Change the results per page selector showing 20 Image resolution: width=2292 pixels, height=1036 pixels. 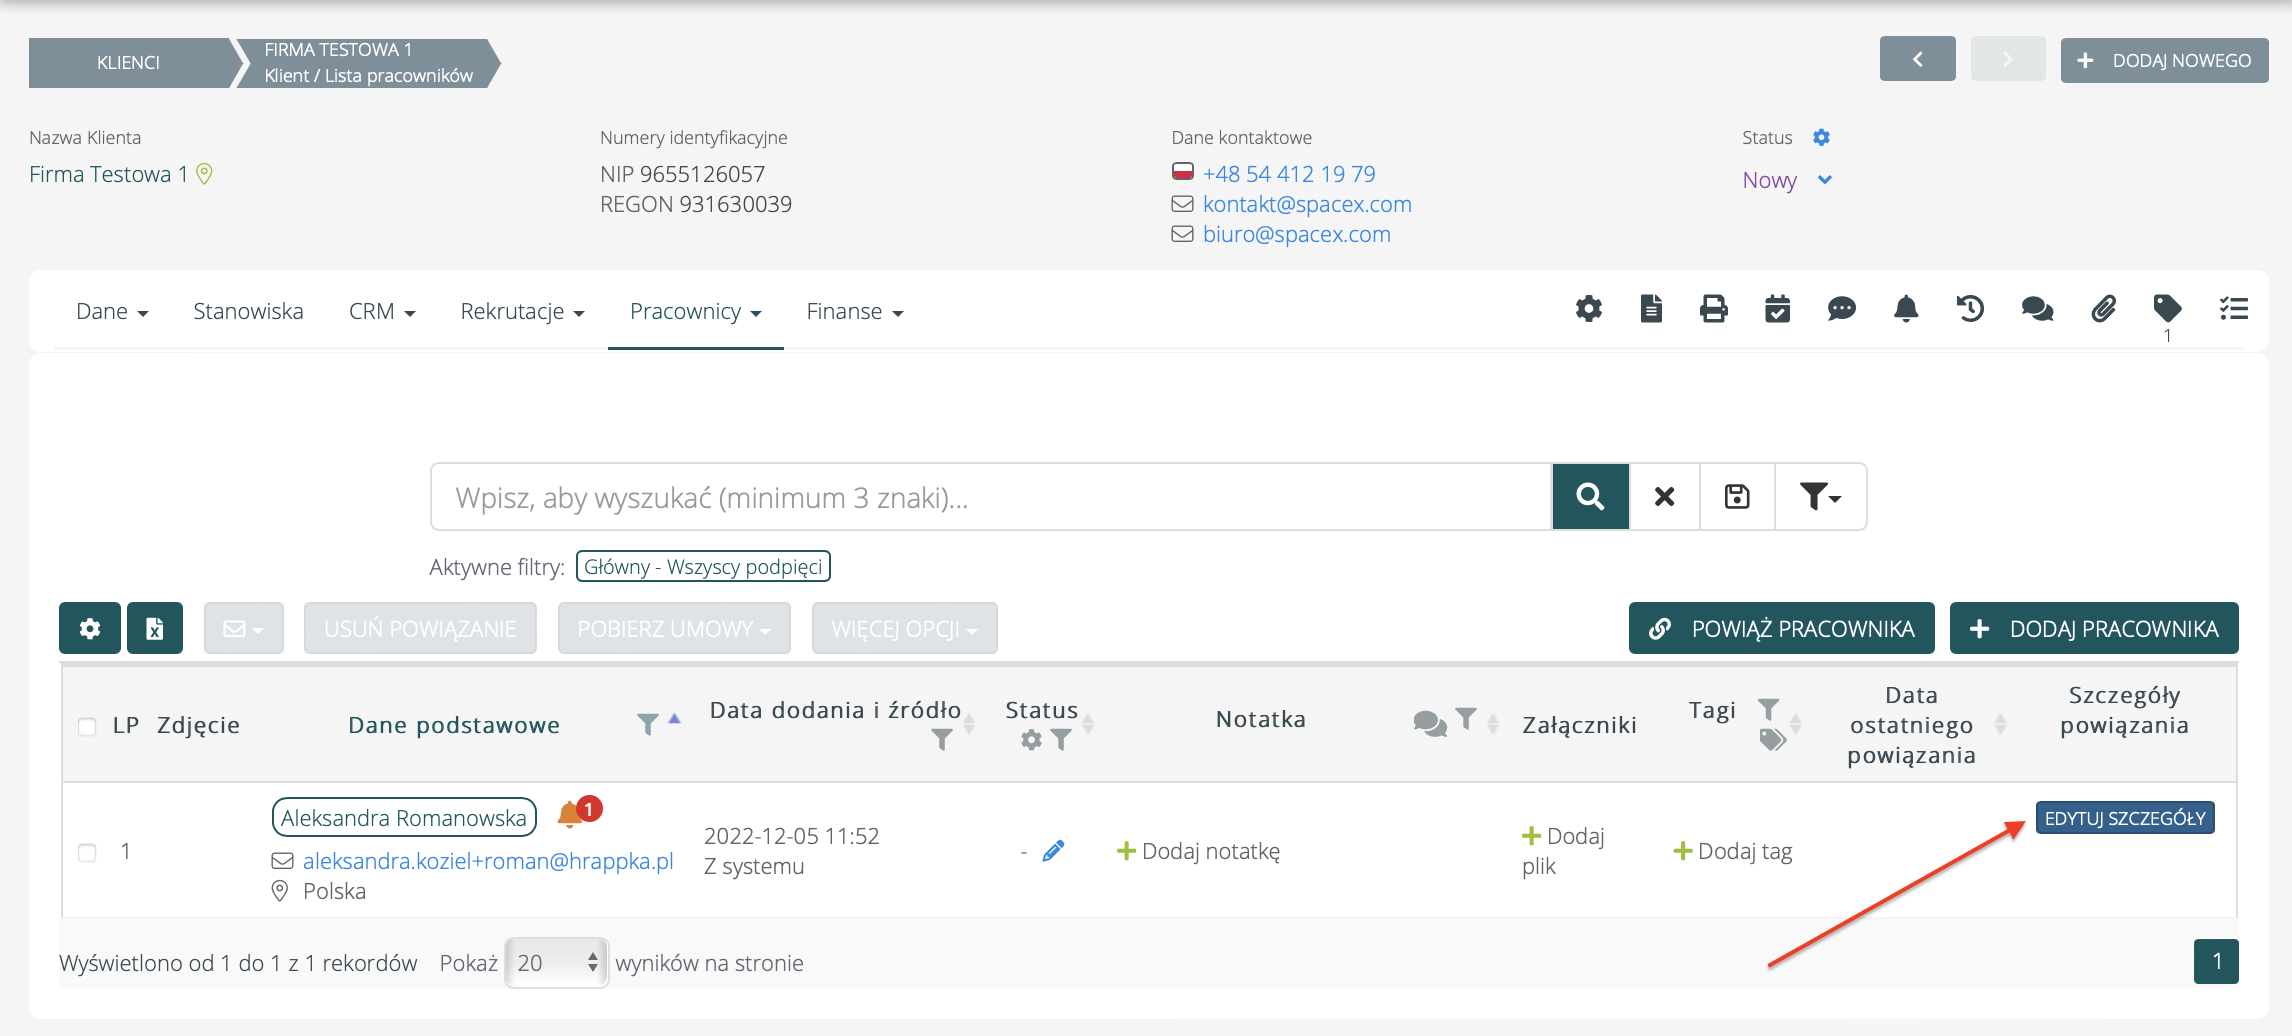point(556,963)
